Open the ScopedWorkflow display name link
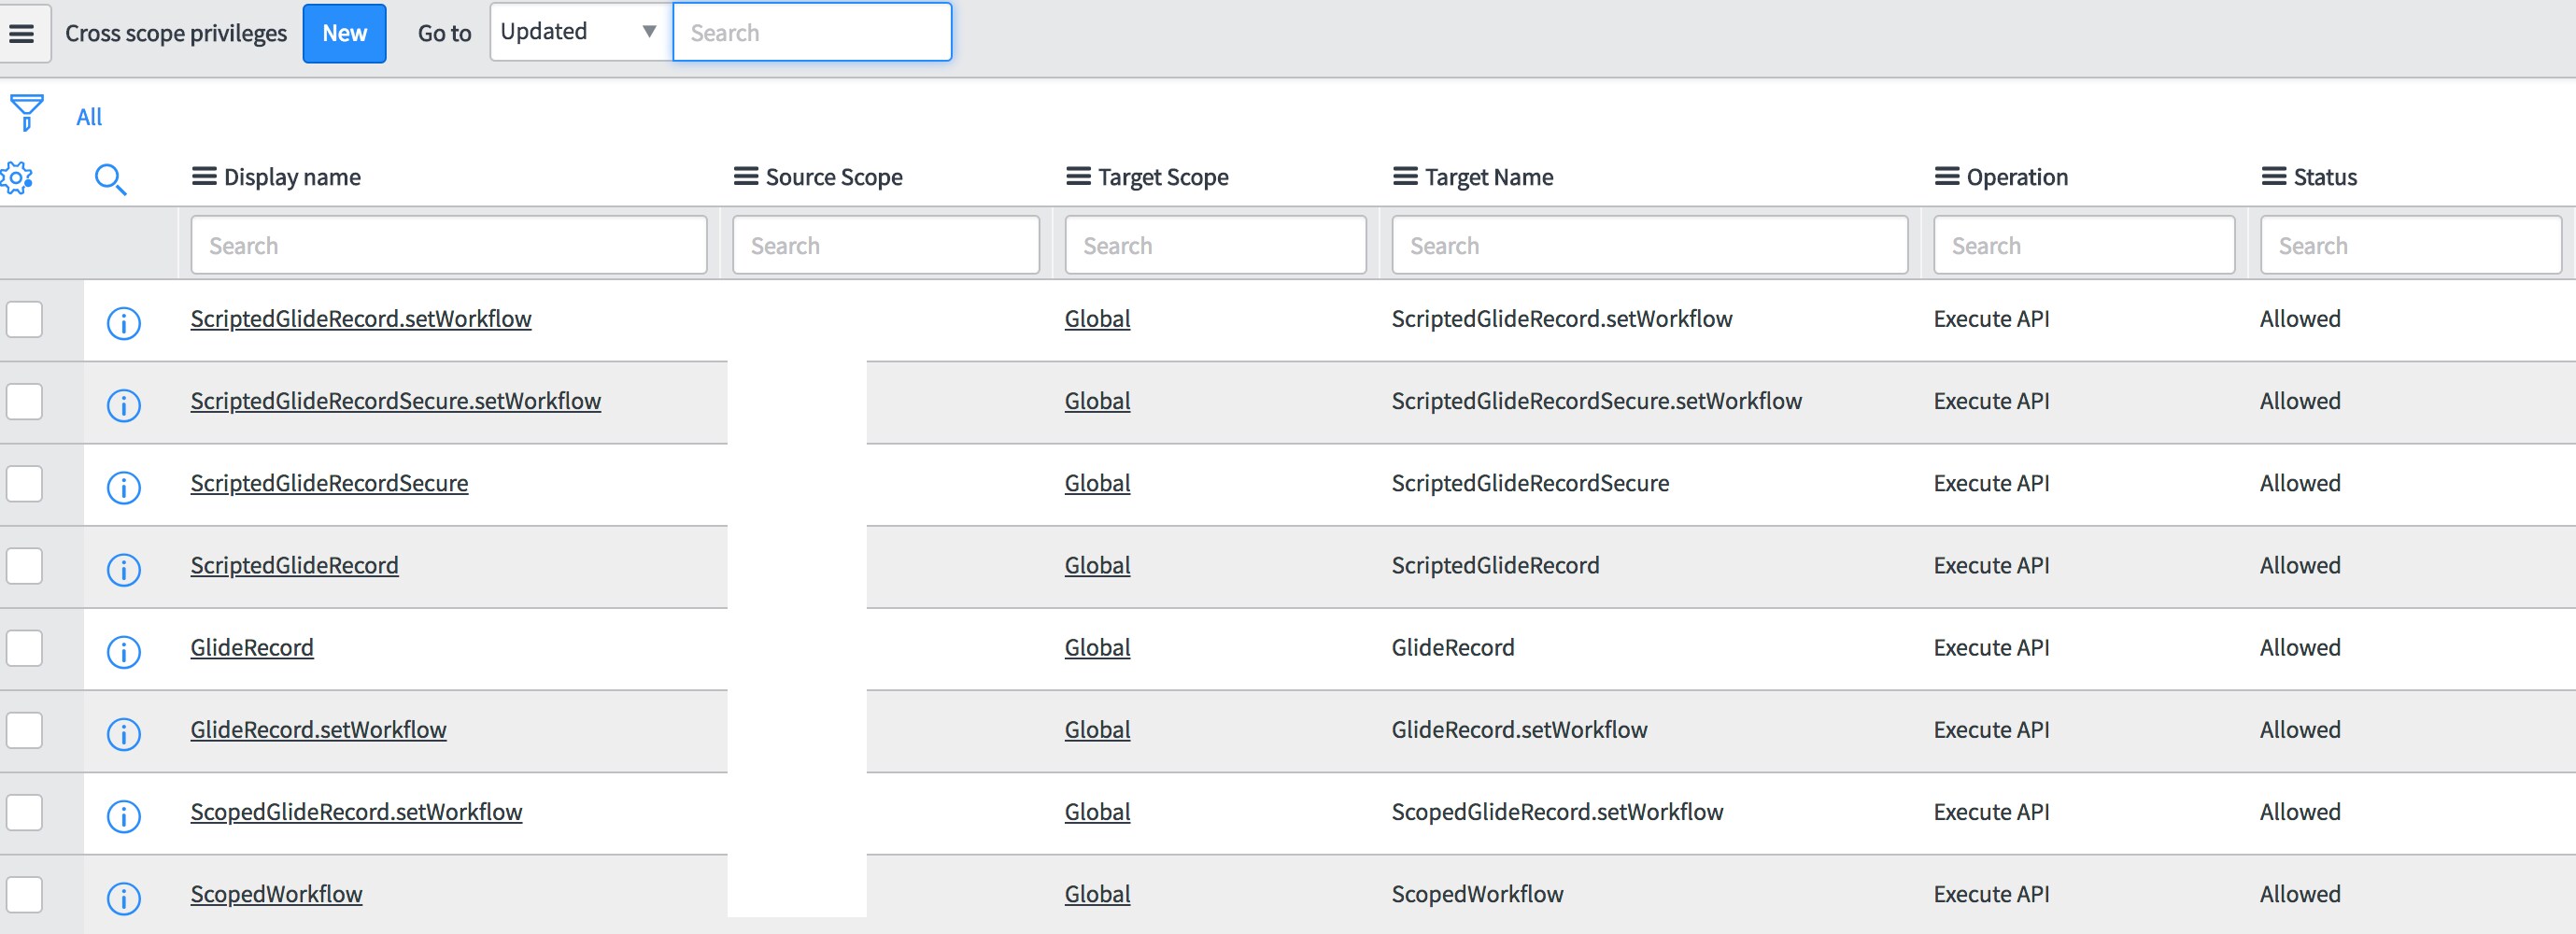The width and height of the screenshot is (2576, 934). click(x=276, y=894)
